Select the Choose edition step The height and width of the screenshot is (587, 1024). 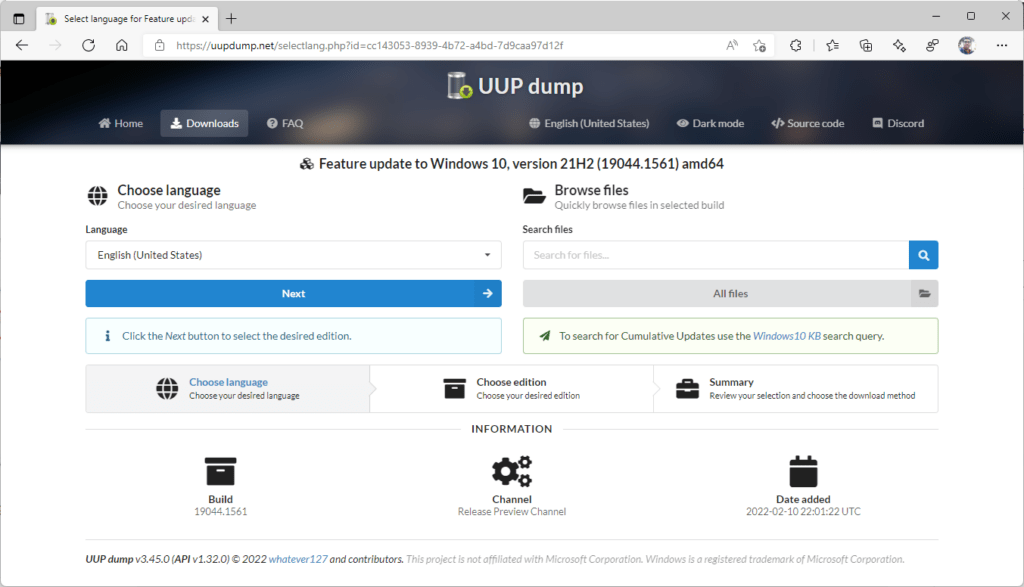[511, 389]
